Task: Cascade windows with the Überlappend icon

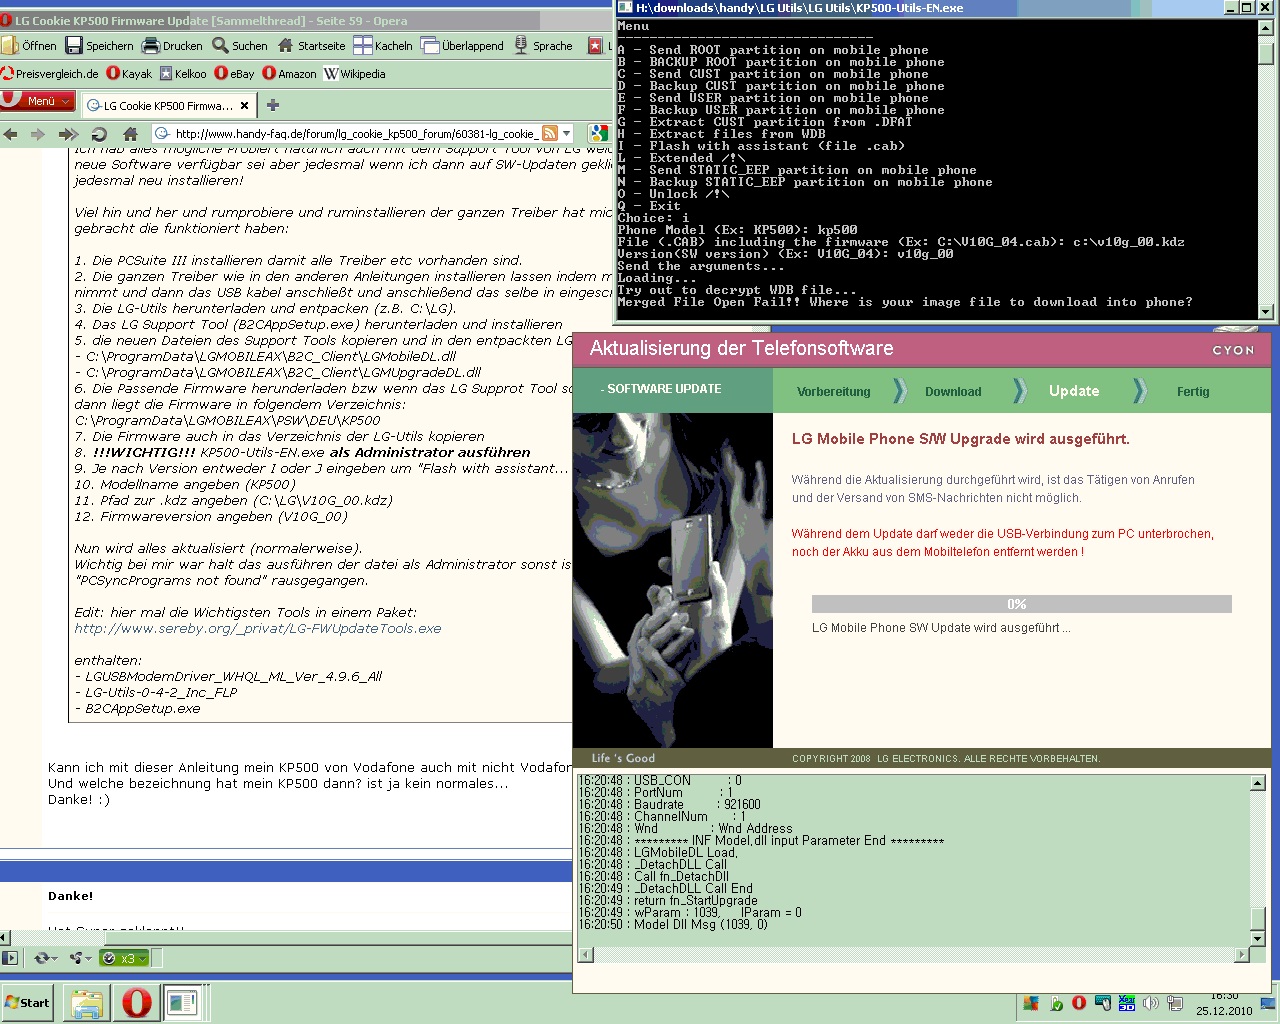Action: tap(430, 45)
